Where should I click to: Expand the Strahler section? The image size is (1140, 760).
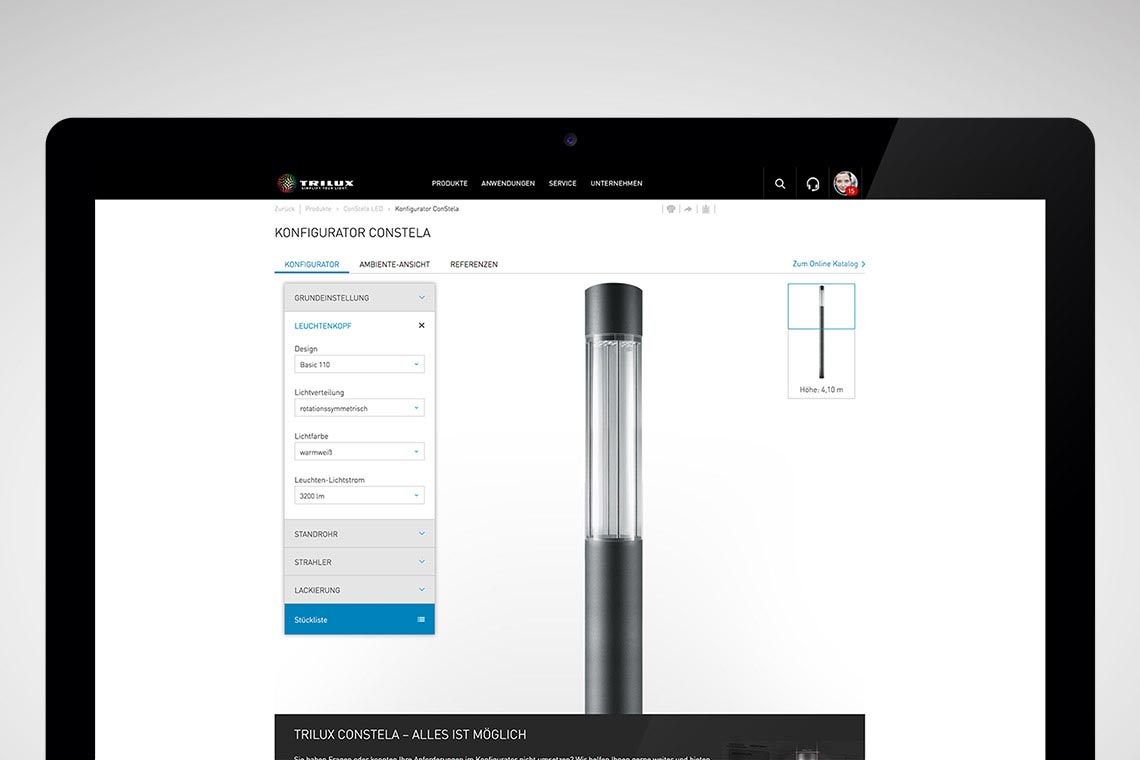[x=359, y=562]
